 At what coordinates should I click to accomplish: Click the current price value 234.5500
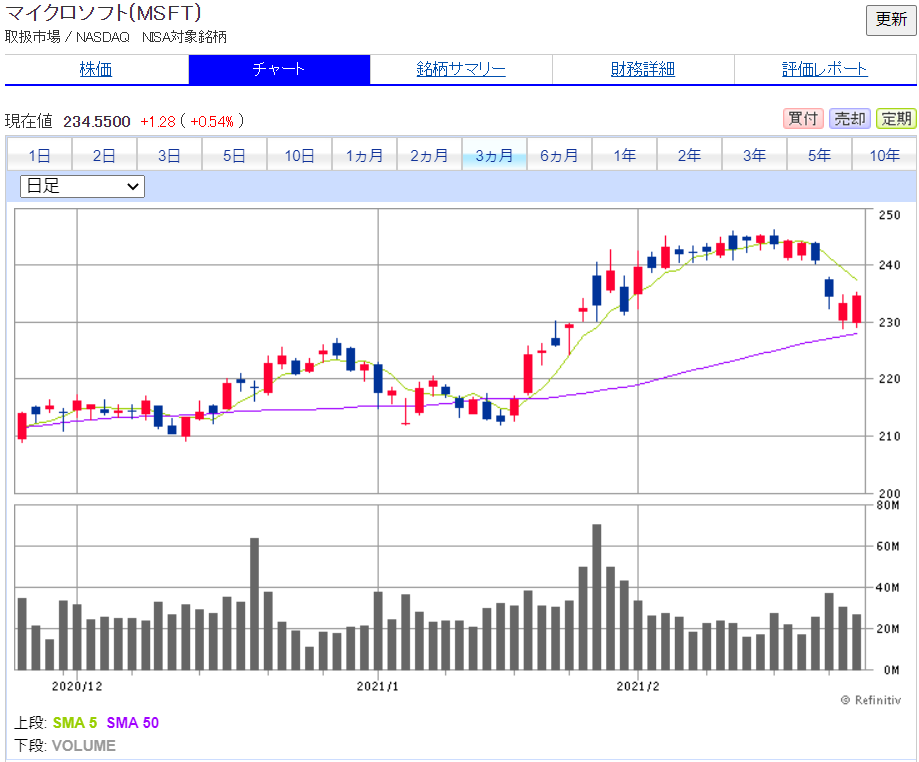click(x=97, y=121)
